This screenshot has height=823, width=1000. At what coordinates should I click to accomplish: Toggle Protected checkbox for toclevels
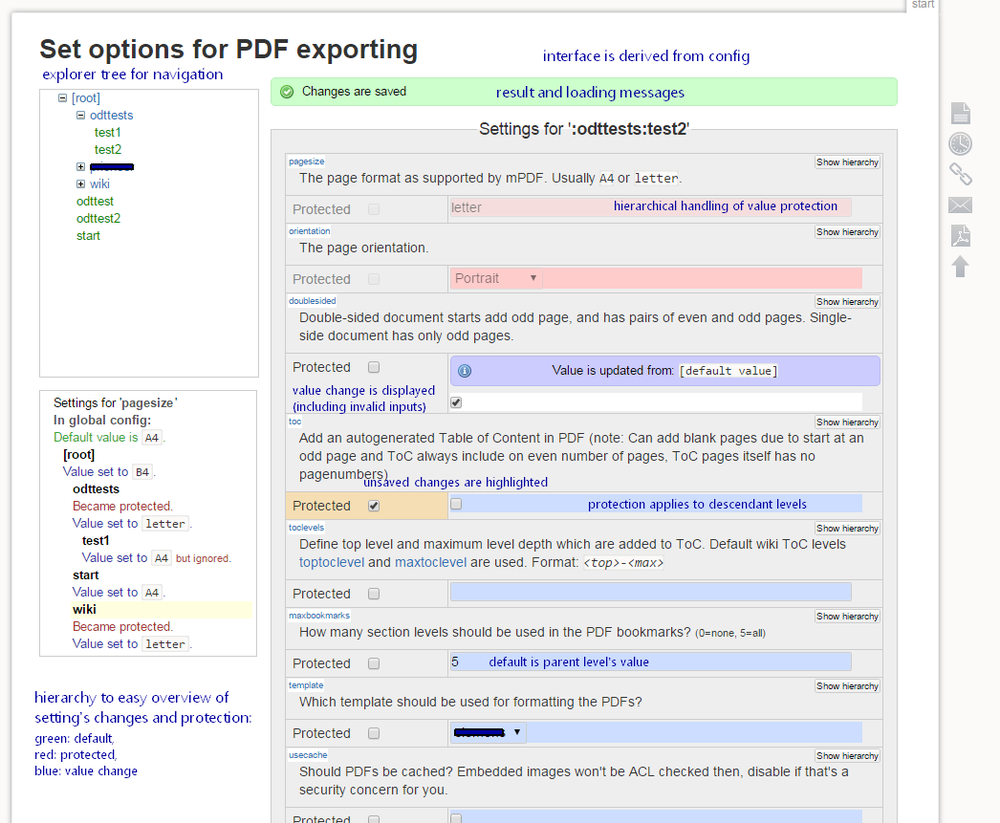[x=374, y=593]
